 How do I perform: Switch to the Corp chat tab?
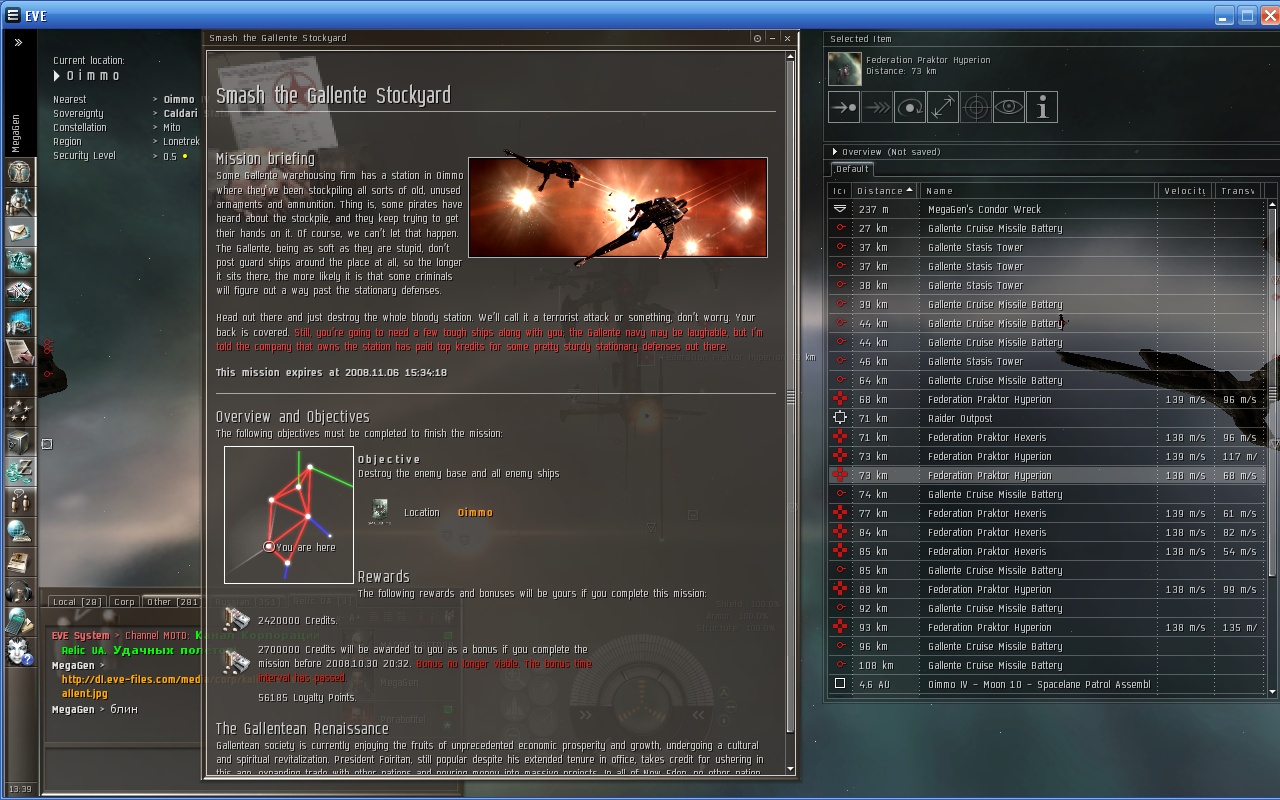click(x=124, y=602)
